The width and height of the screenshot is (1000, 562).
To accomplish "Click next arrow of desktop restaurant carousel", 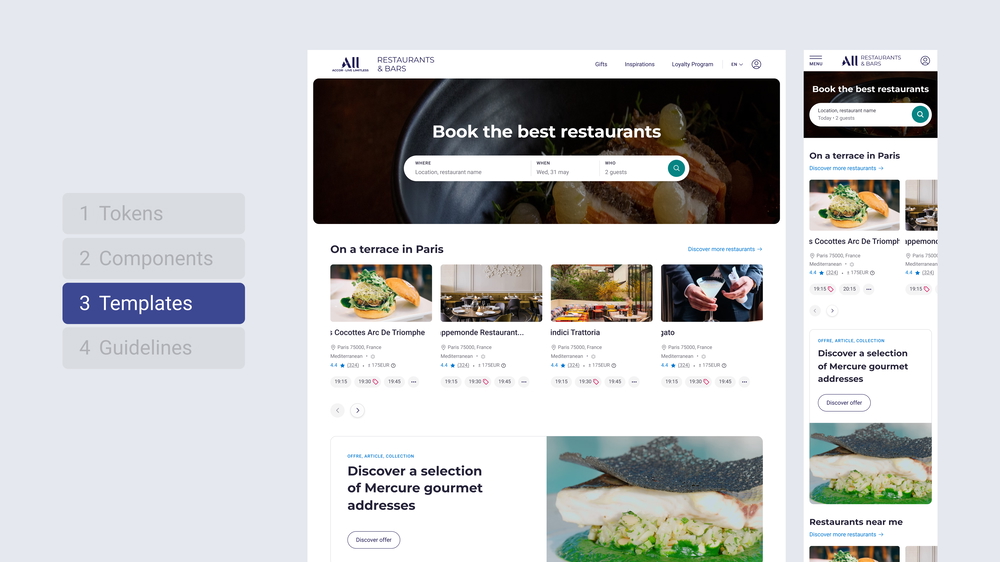I will tap(358, 410).
